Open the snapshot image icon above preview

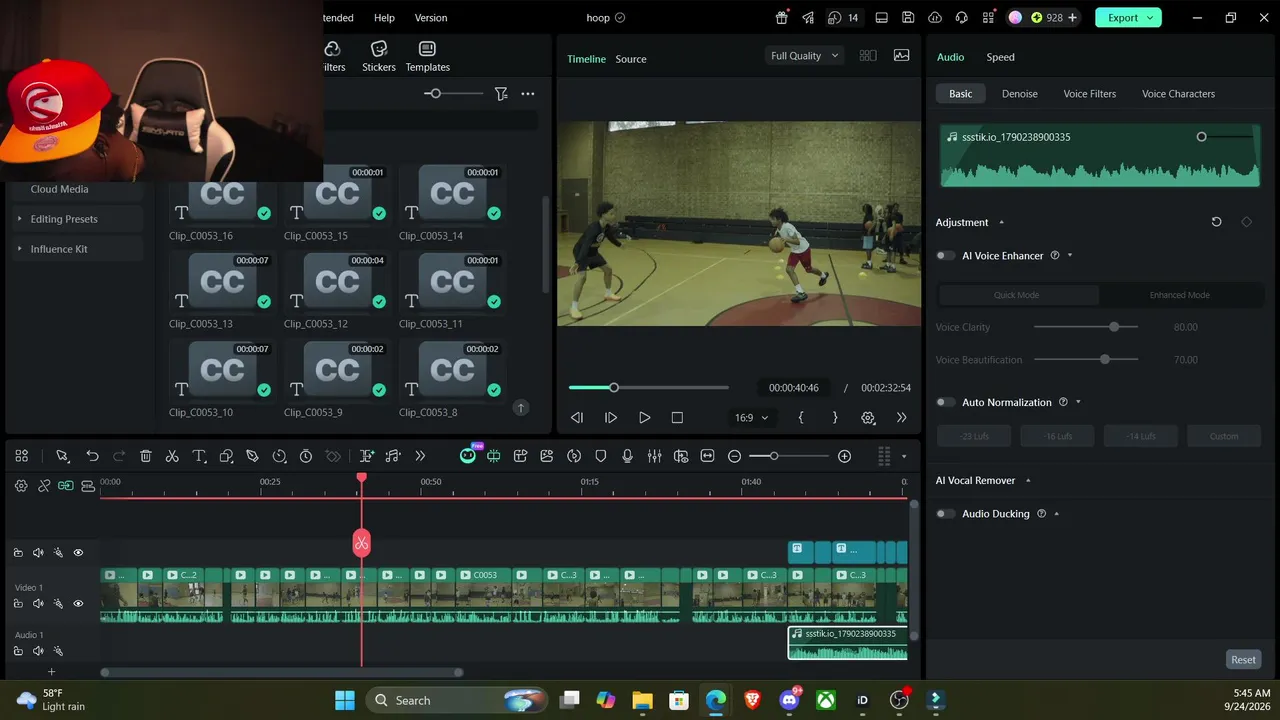[901, 56]
